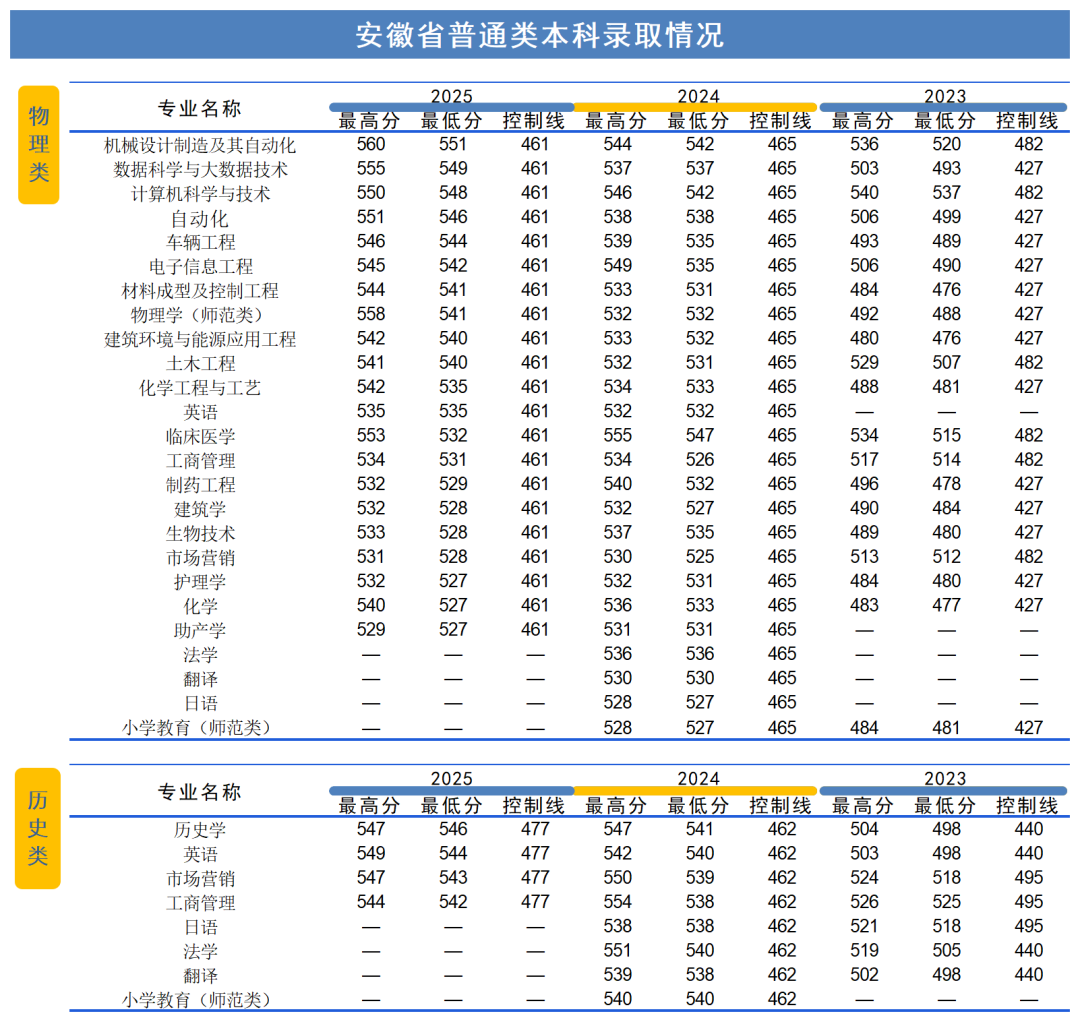Click the 车辆工程 row label
Viewport: 1080px width, 1022px height.
(x=200, y=242)
